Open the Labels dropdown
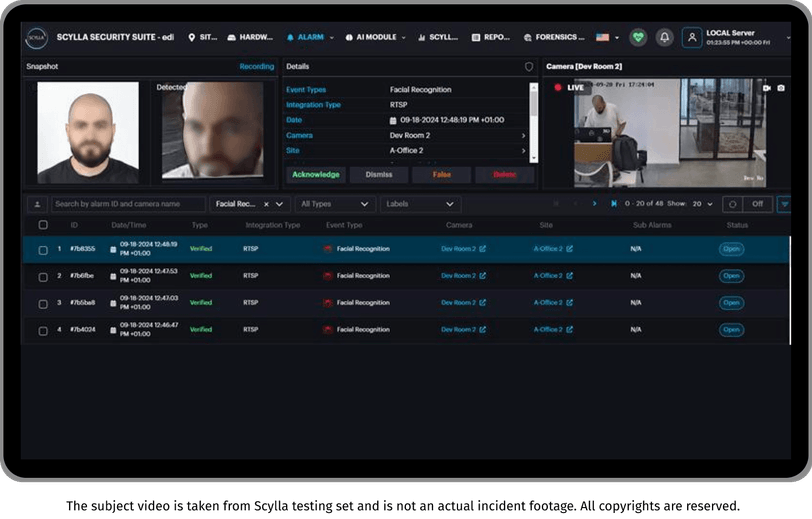The height and width of the screenshot is (519, 812). click(x=420, y=204)
